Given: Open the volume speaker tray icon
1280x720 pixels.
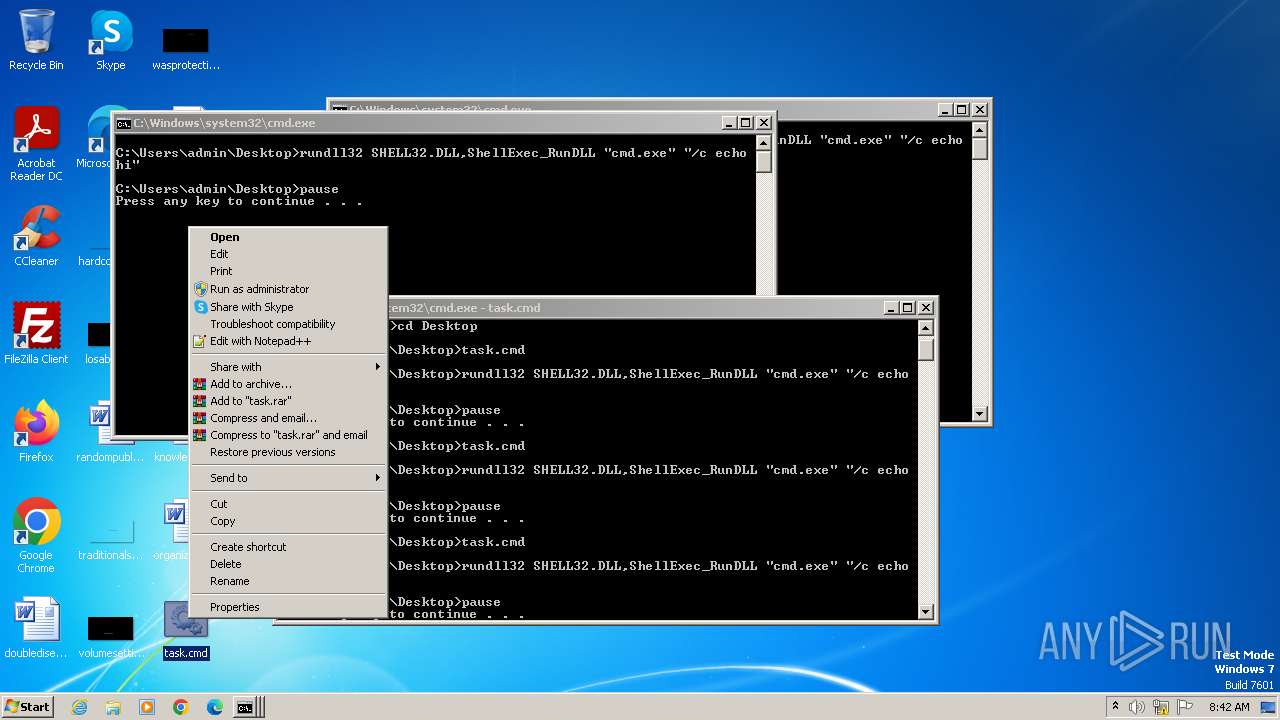Looking at the screenshot, I should click(1137, 707).
